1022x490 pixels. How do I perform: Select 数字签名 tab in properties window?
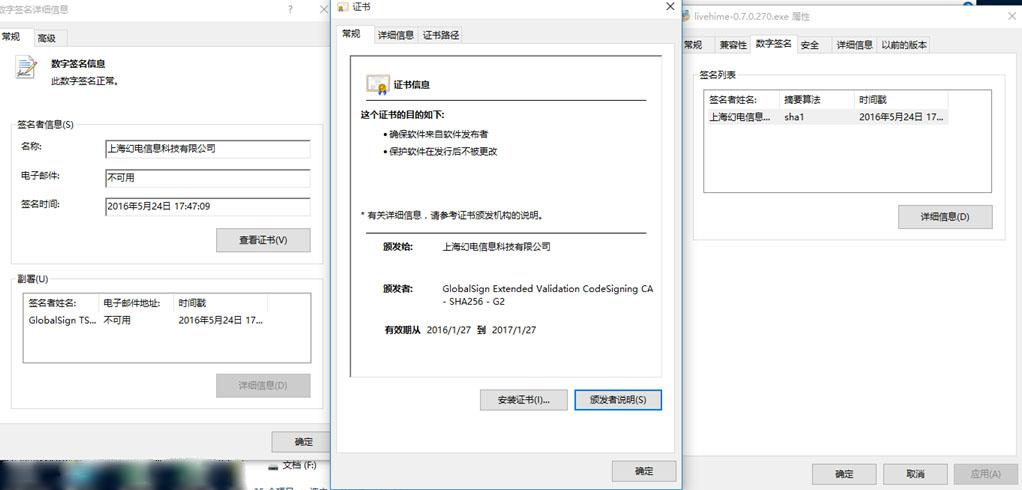tap(774, 44)
